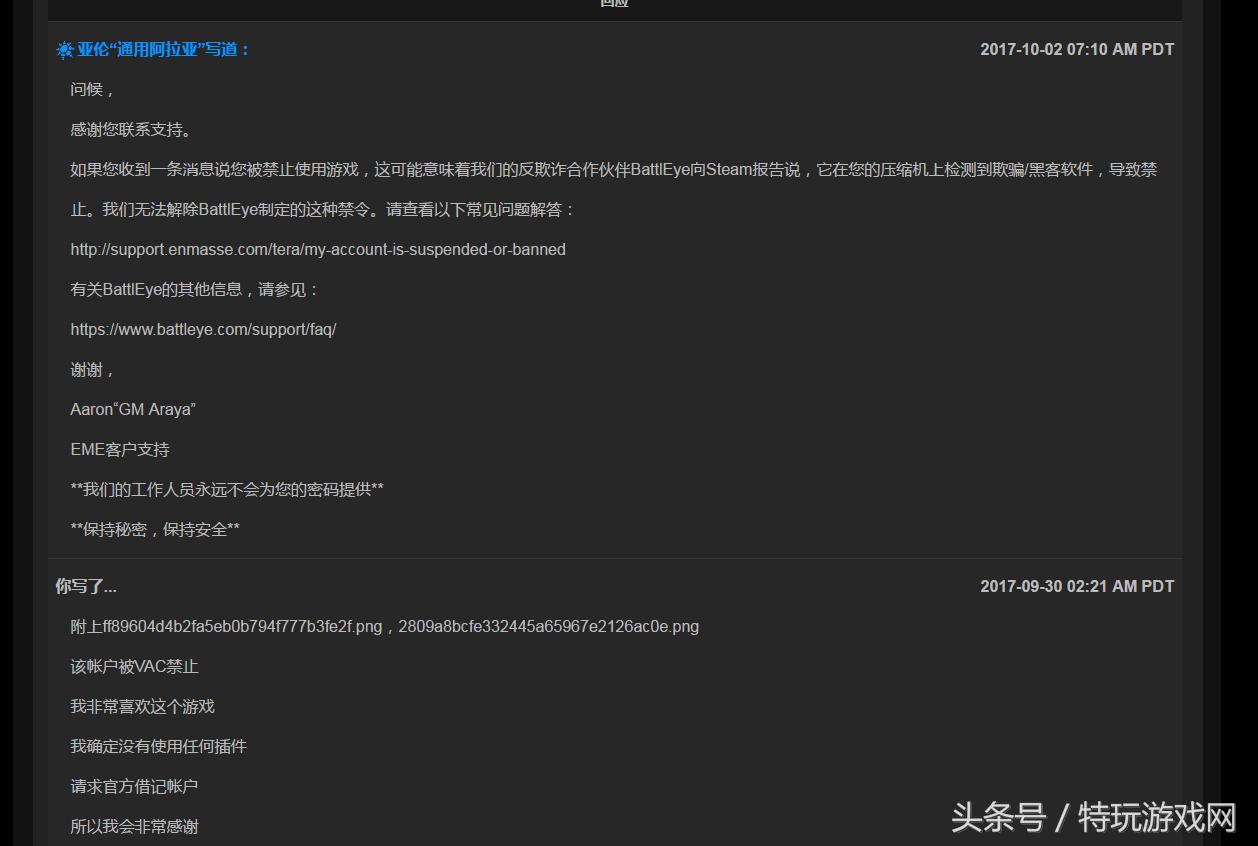This screenshot has height=846, width=1258.
Task: Click the line 请求官方借记帐户
Action: [133, 786]
